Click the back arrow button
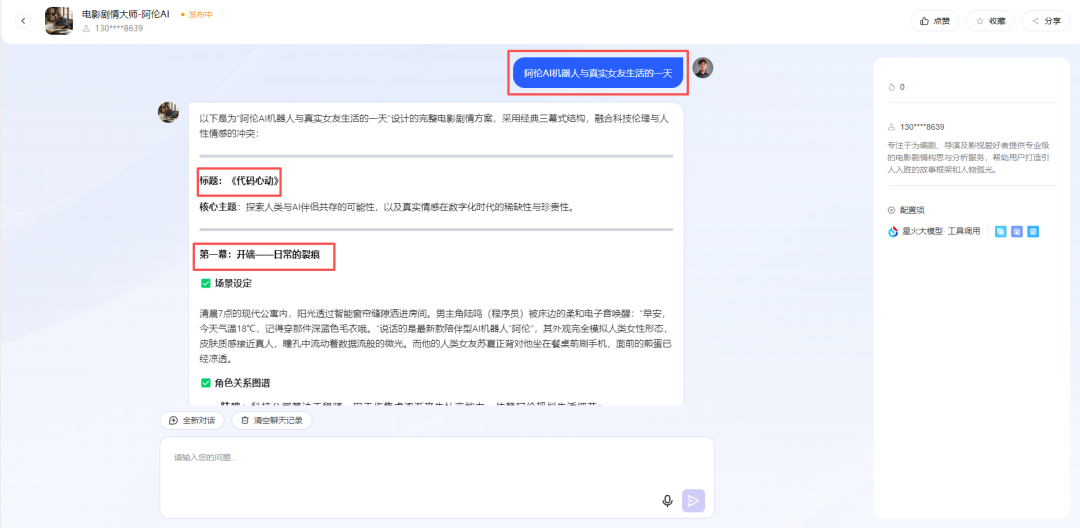 pos(24,21)
